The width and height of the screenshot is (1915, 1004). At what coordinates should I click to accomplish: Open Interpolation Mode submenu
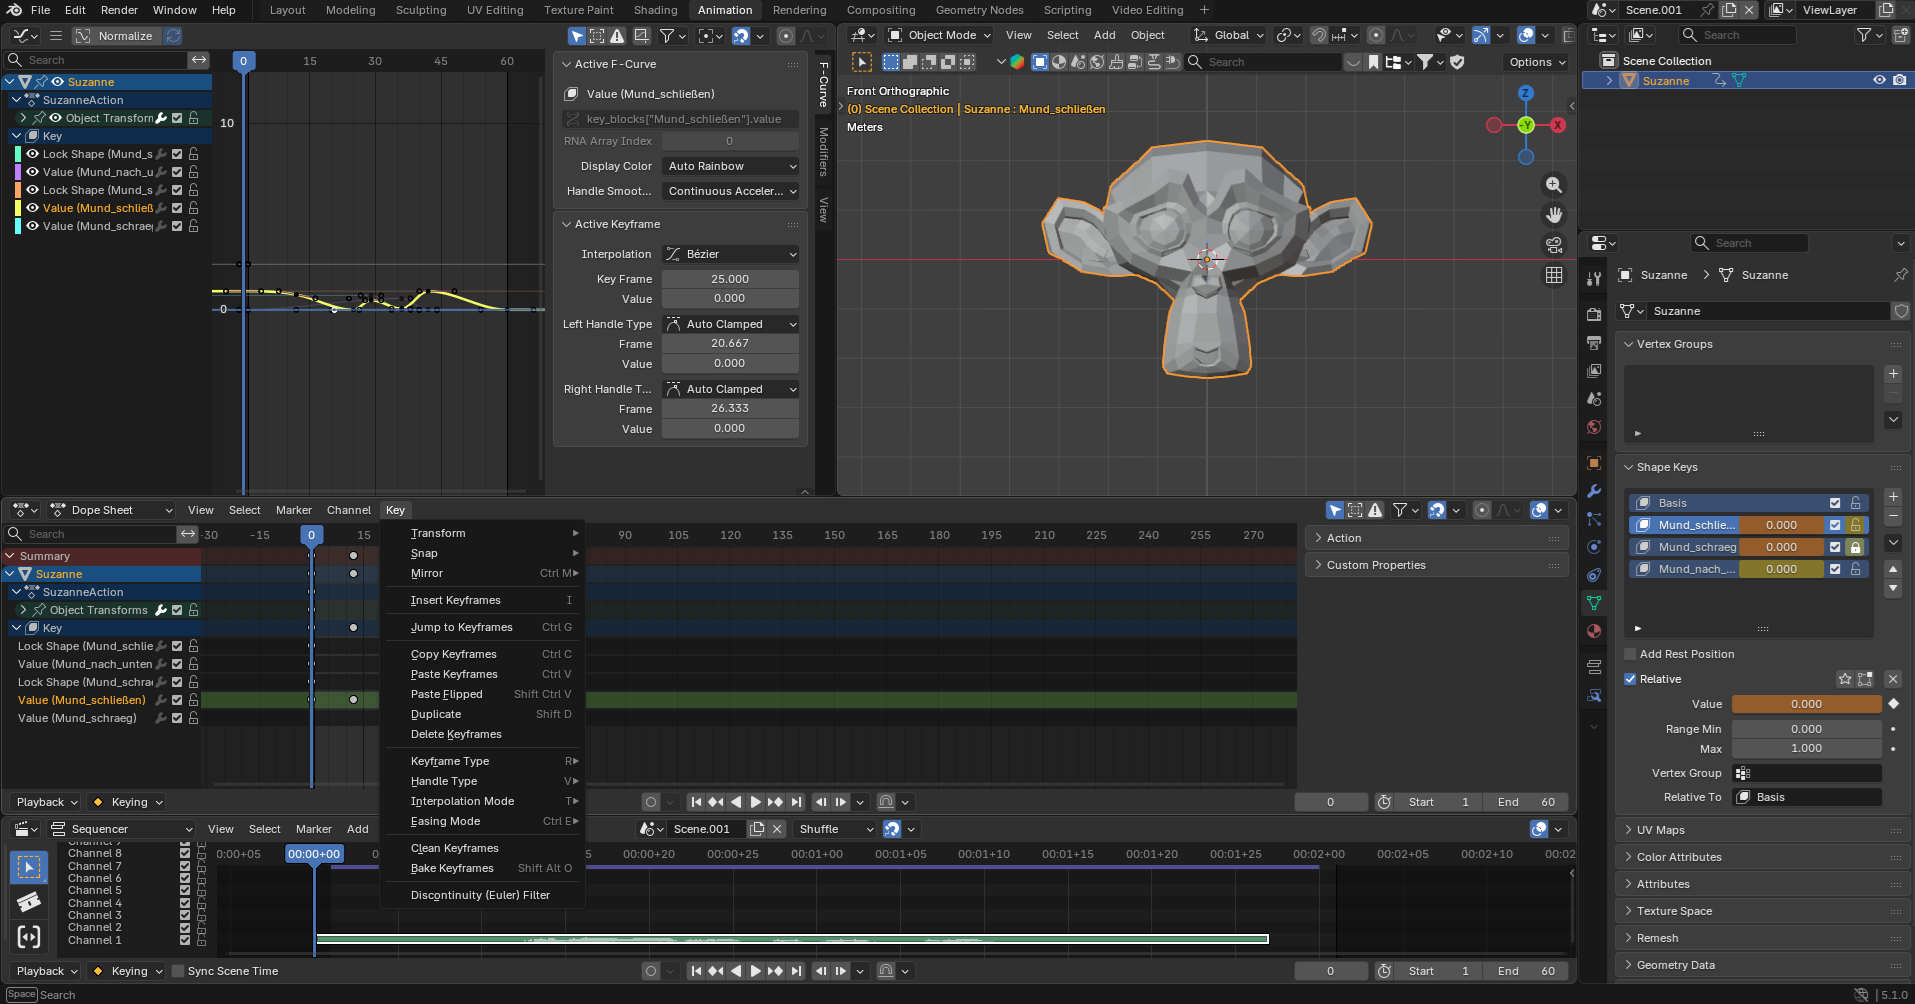(x=482, y=801)
